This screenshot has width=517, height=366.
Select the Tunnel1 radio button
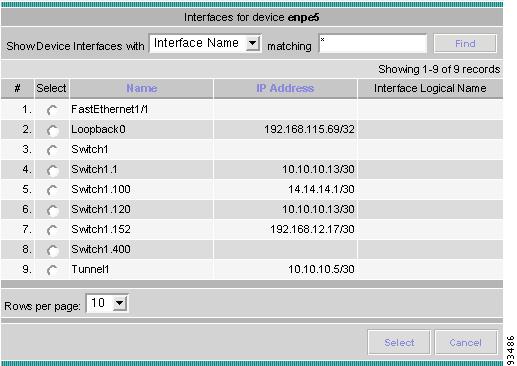(x=52, y=270)
